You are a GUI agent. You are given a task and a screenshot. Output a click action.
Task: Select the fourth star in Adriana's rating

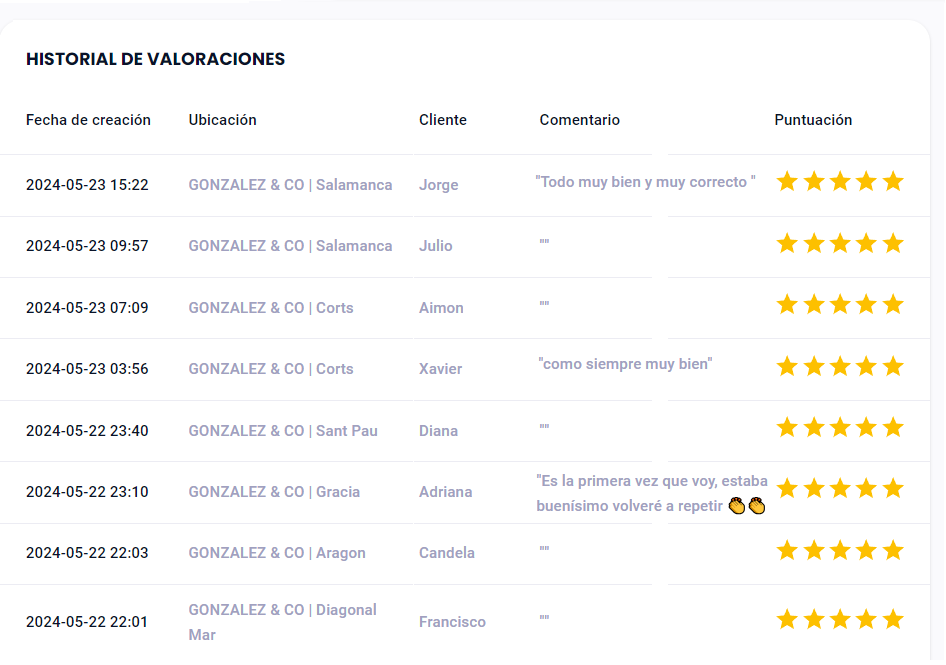[x=867, y=488]
